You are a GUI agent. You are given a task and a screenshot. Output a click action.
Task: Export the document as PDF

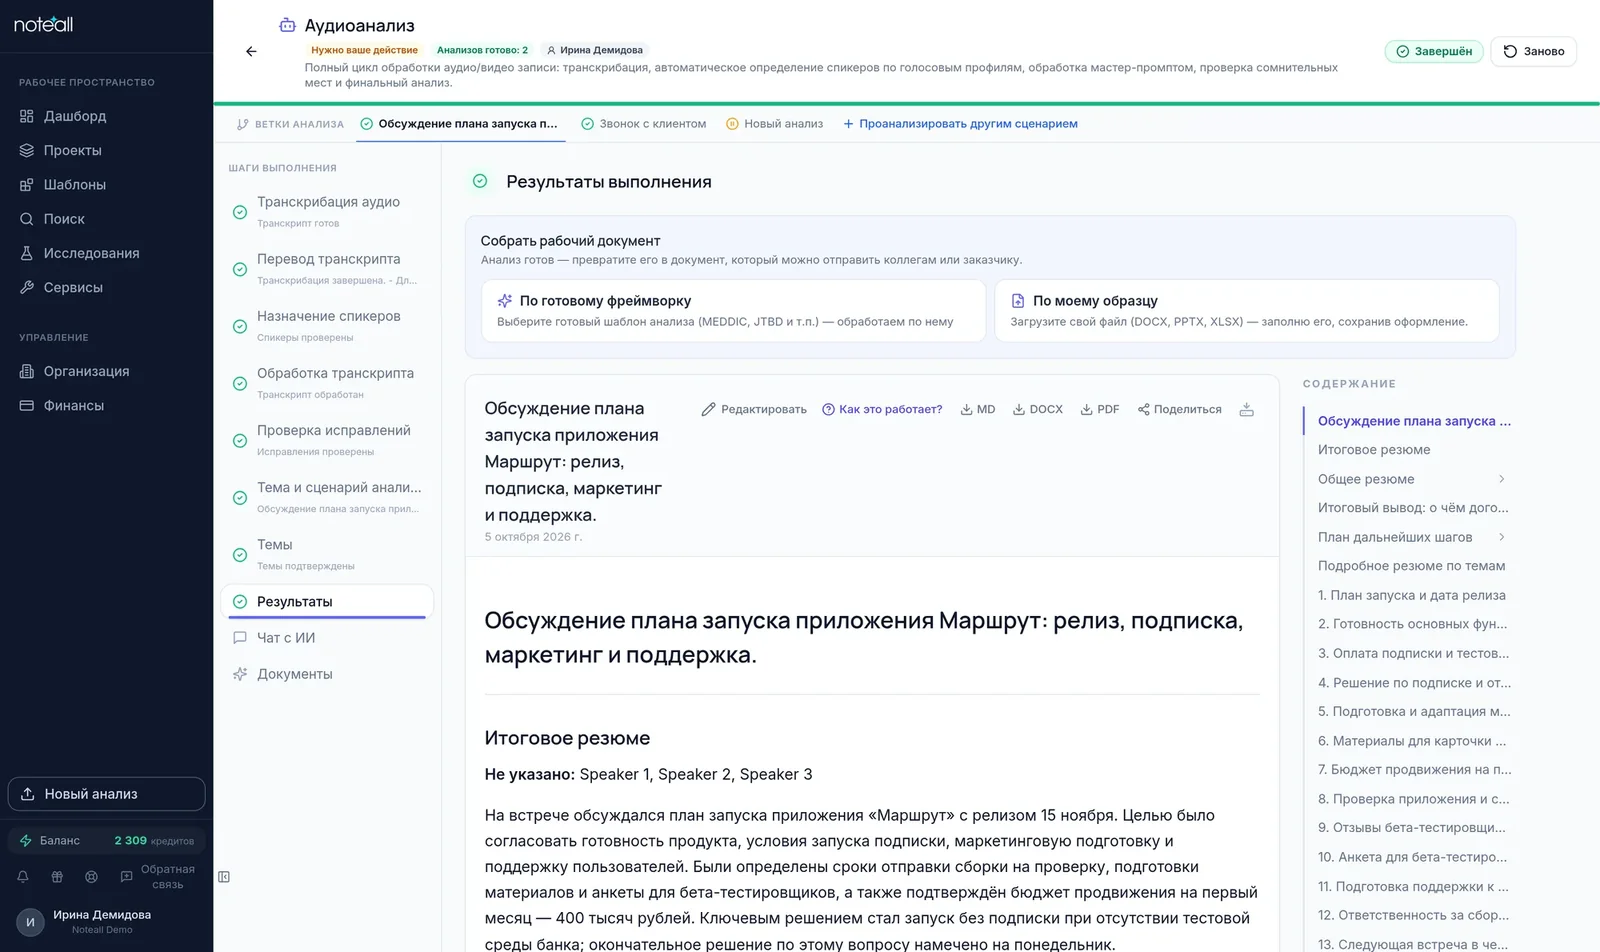pyautogui.click(x=1100, y=409)
